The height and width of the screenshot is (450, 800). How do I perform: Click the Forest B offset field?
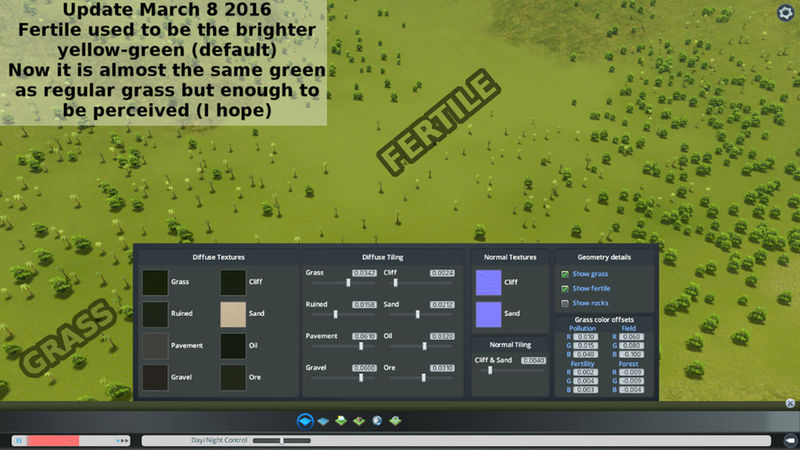pos(631,389)
